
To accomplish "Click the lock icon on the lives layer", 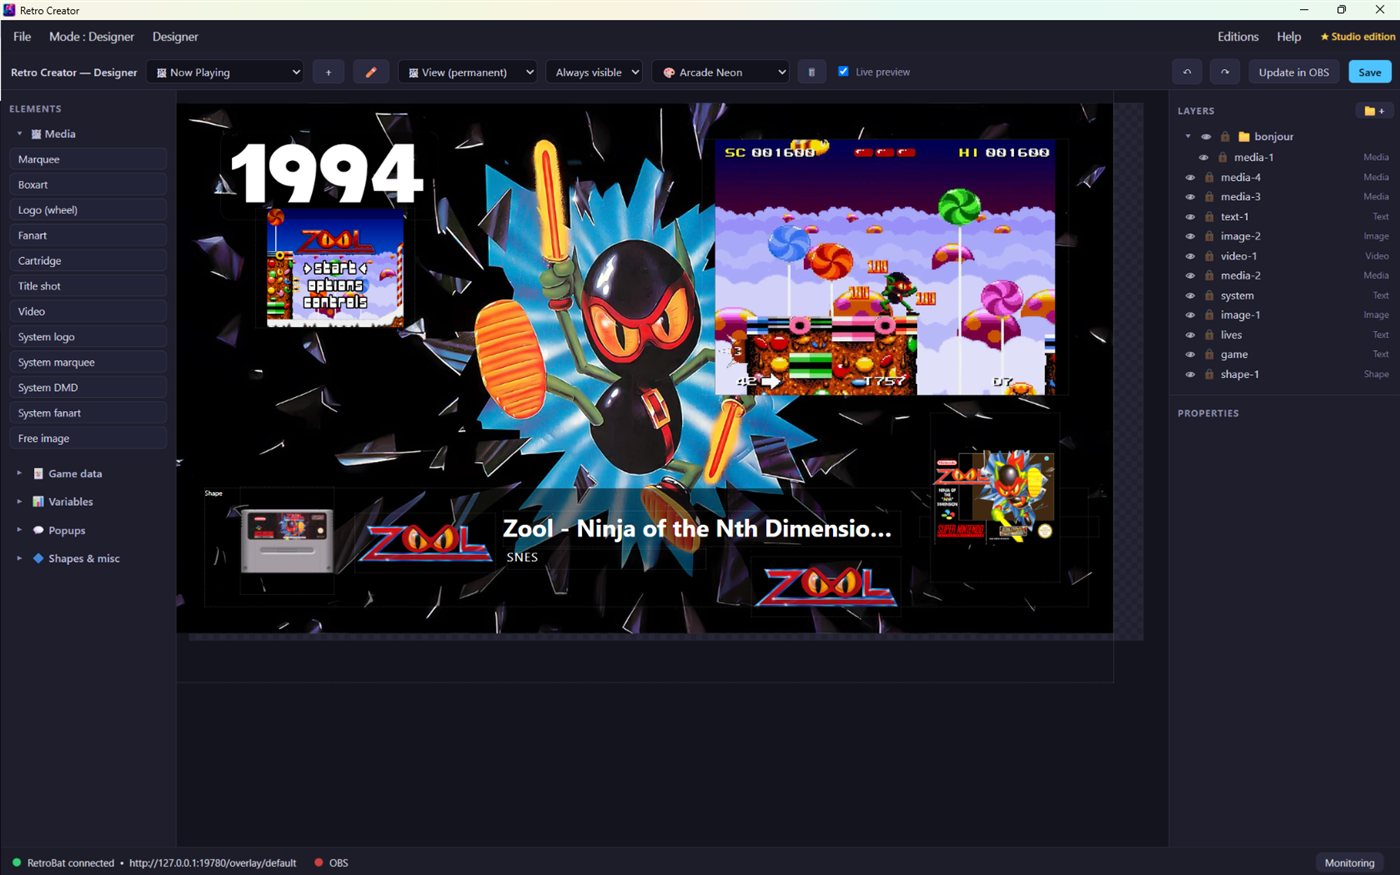I will 1209,335.
